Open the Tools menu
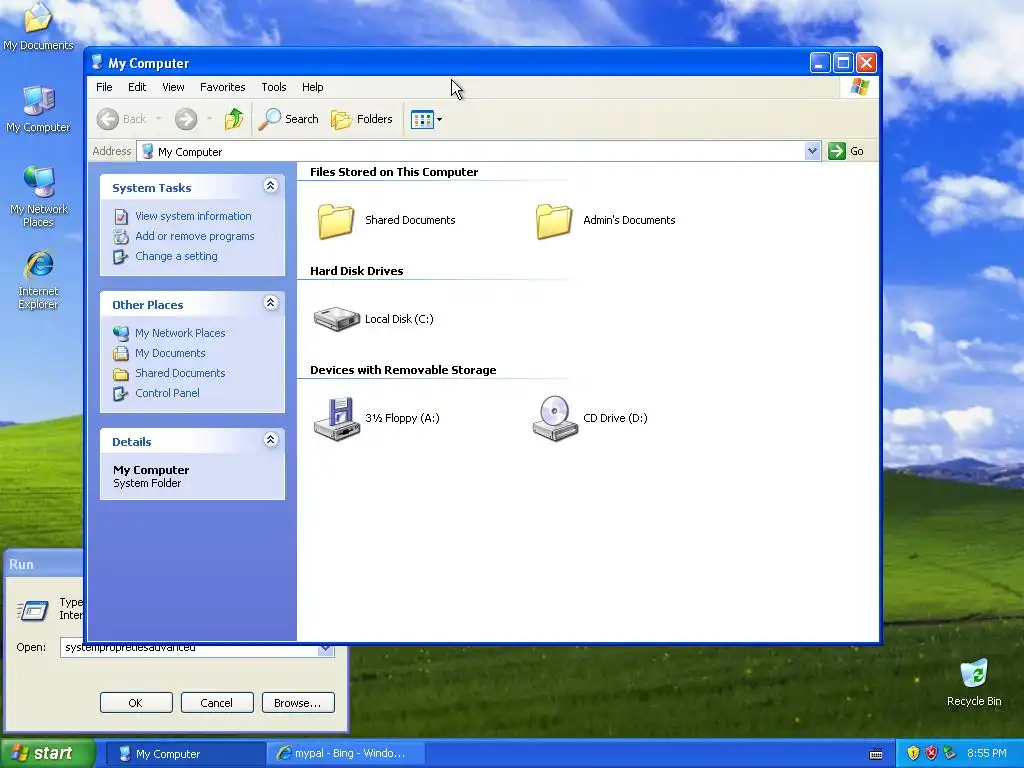1024x768 pixels. pyautogui.click(x=274, y=87)
